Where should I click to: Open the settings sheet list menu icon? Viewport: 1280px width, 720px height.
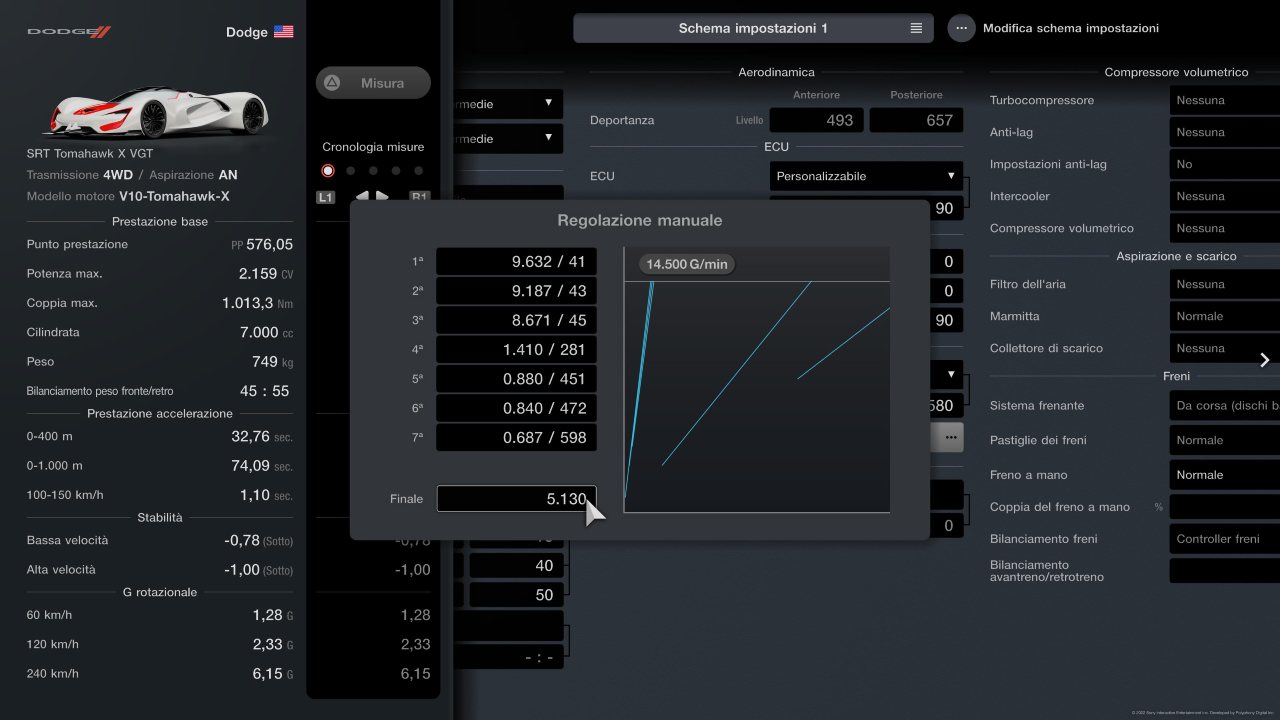(916, 28)
